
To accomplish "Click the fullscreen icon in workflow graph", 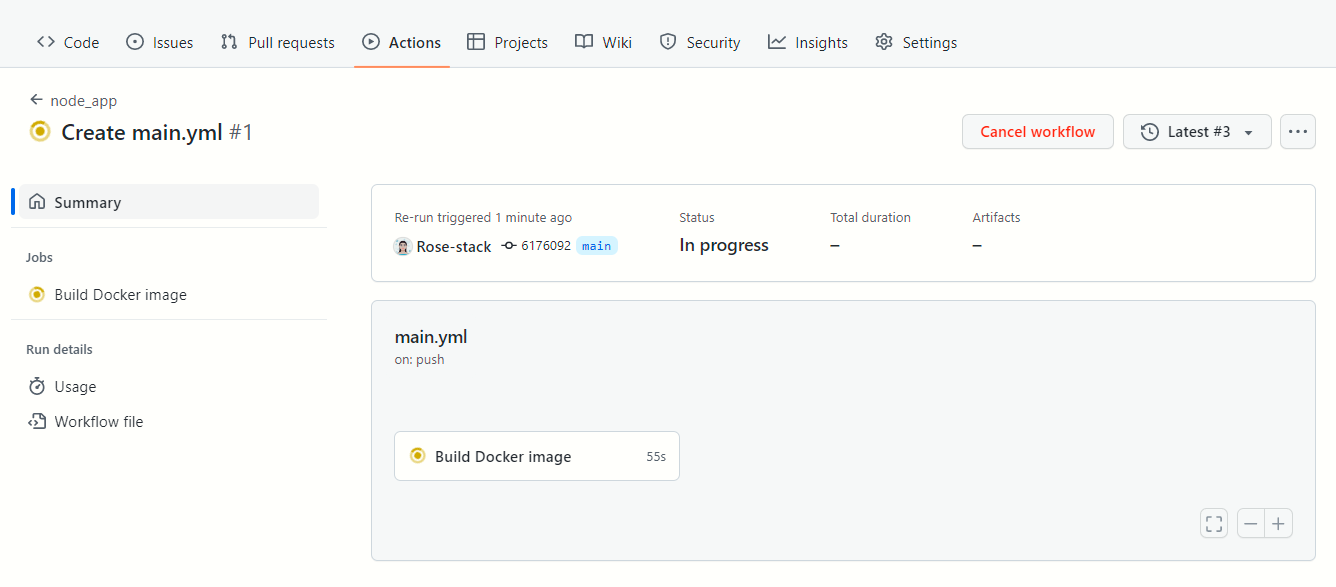I will [1214, 523].
